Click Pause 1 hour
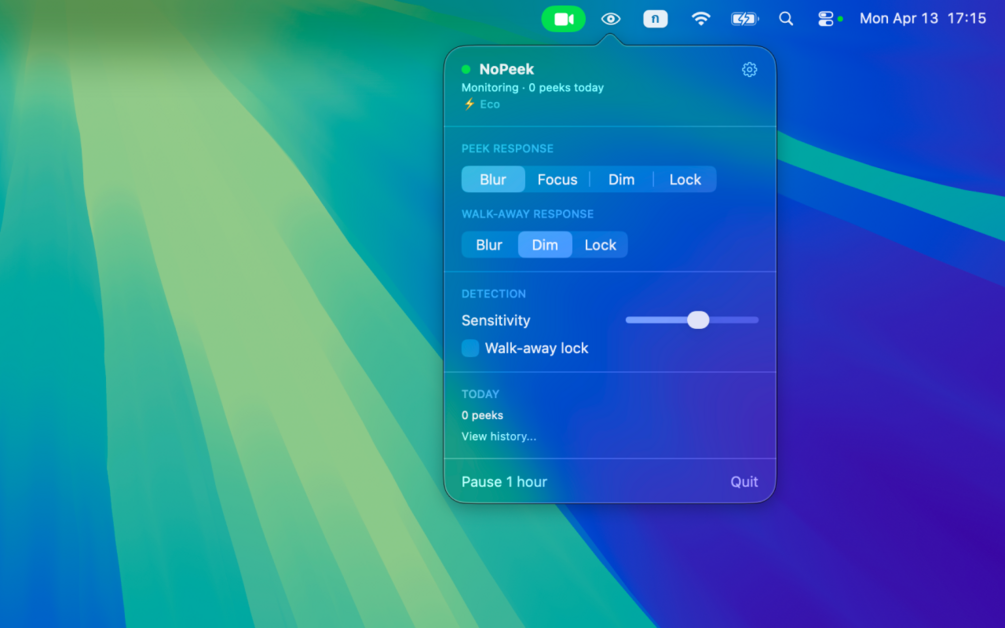Screen dimensions: 1005x628 [504, 482]
